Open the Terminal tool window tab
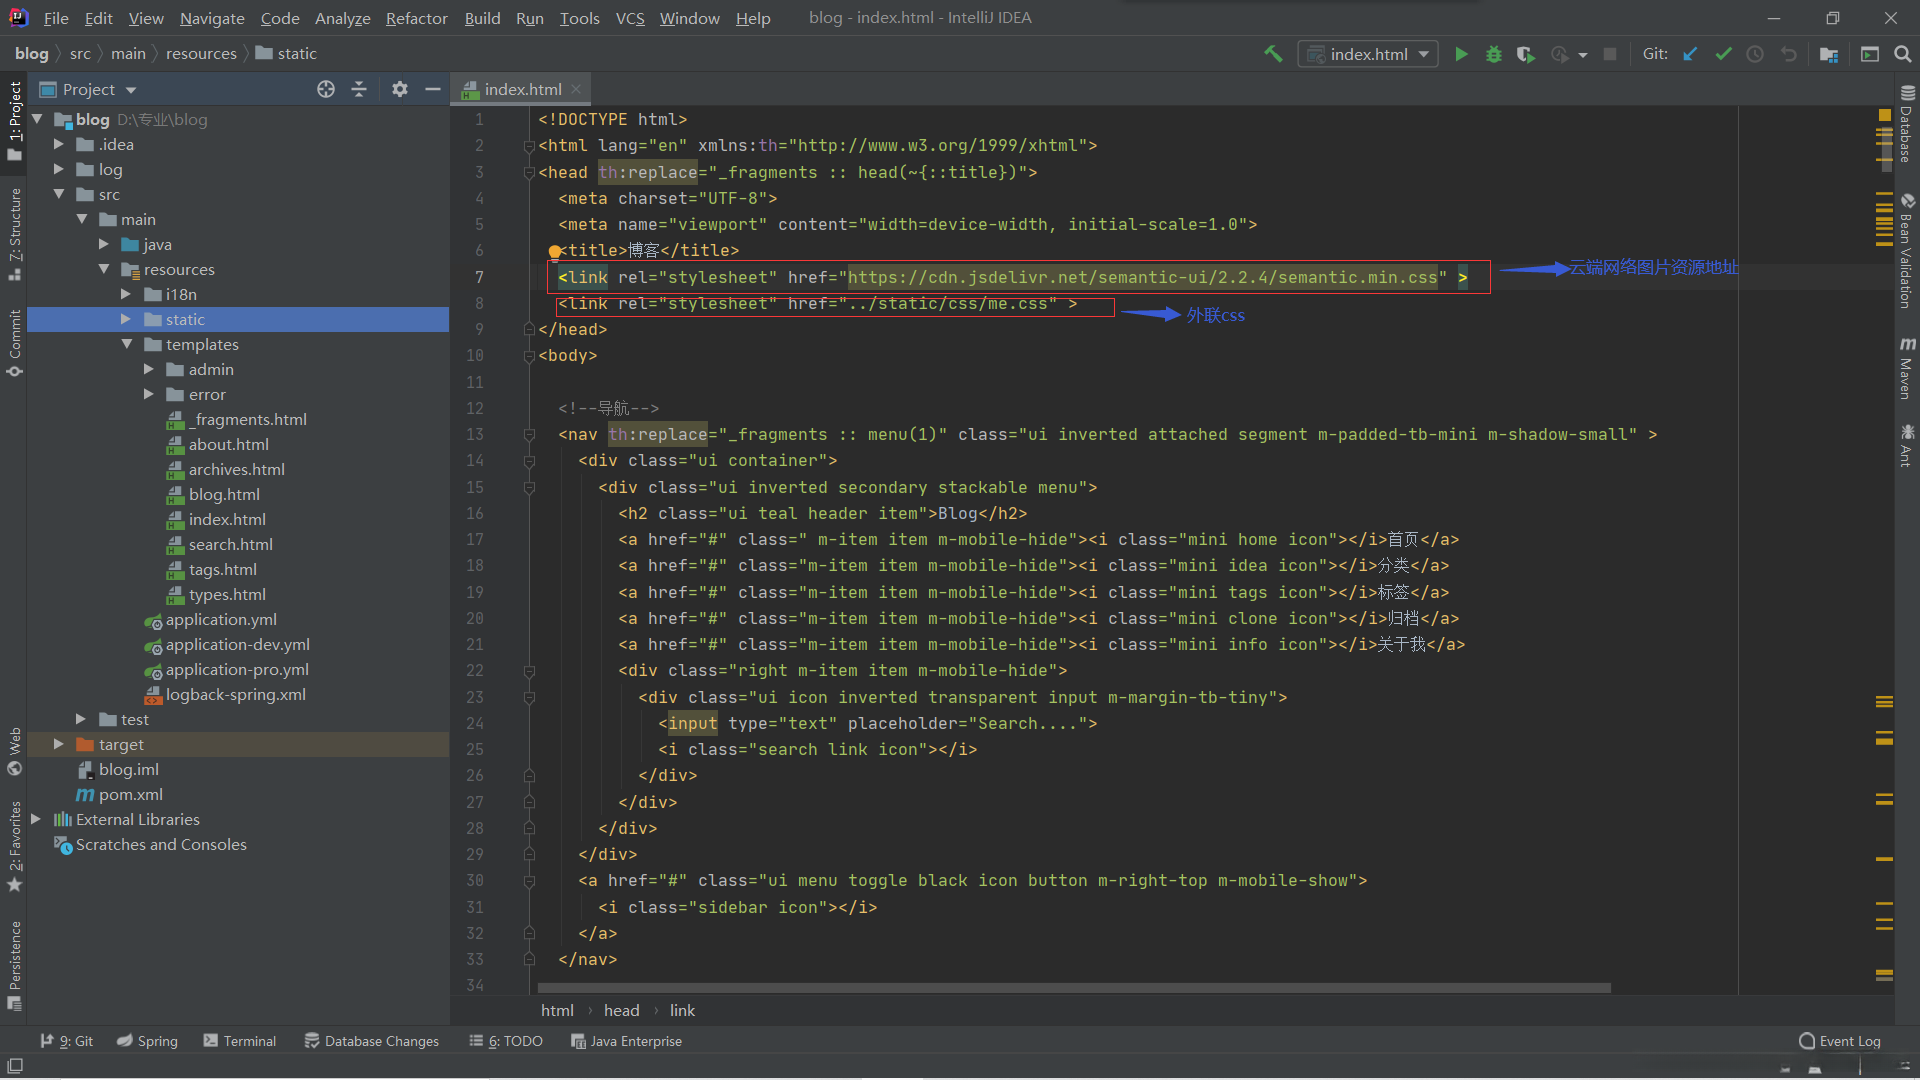 tap(239, 1041)
